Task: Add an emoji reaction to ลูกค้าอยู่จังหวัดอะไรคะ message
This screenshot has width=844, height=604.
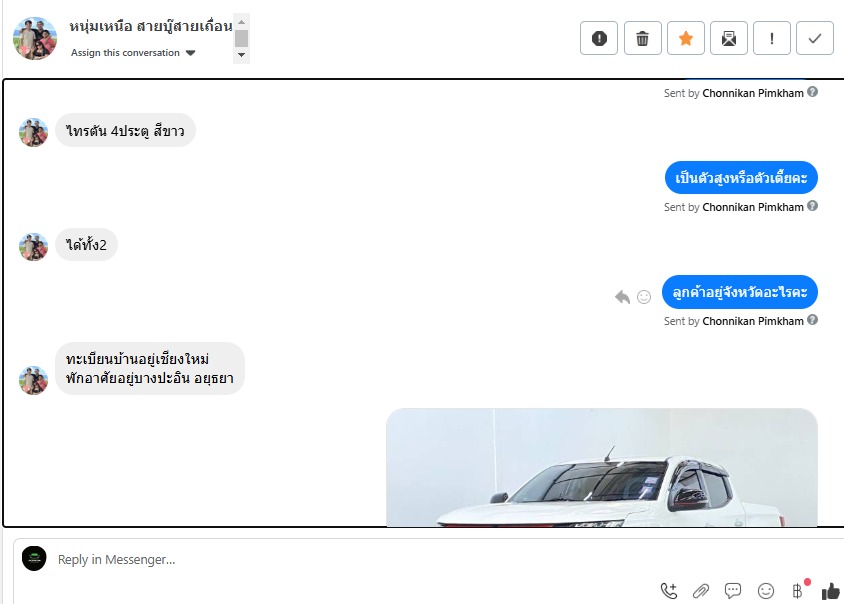Action: coord(644,297)
